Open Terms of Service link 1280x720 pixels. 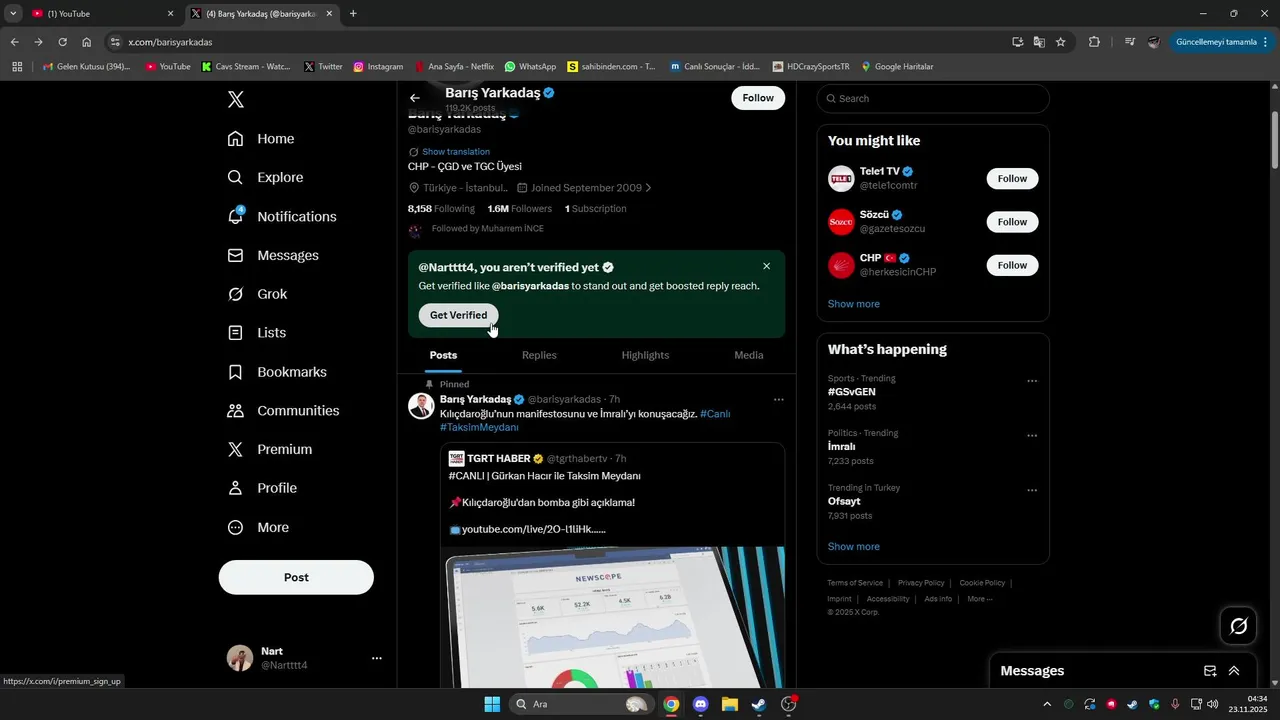pyautogui.click(x=855, y=583)
